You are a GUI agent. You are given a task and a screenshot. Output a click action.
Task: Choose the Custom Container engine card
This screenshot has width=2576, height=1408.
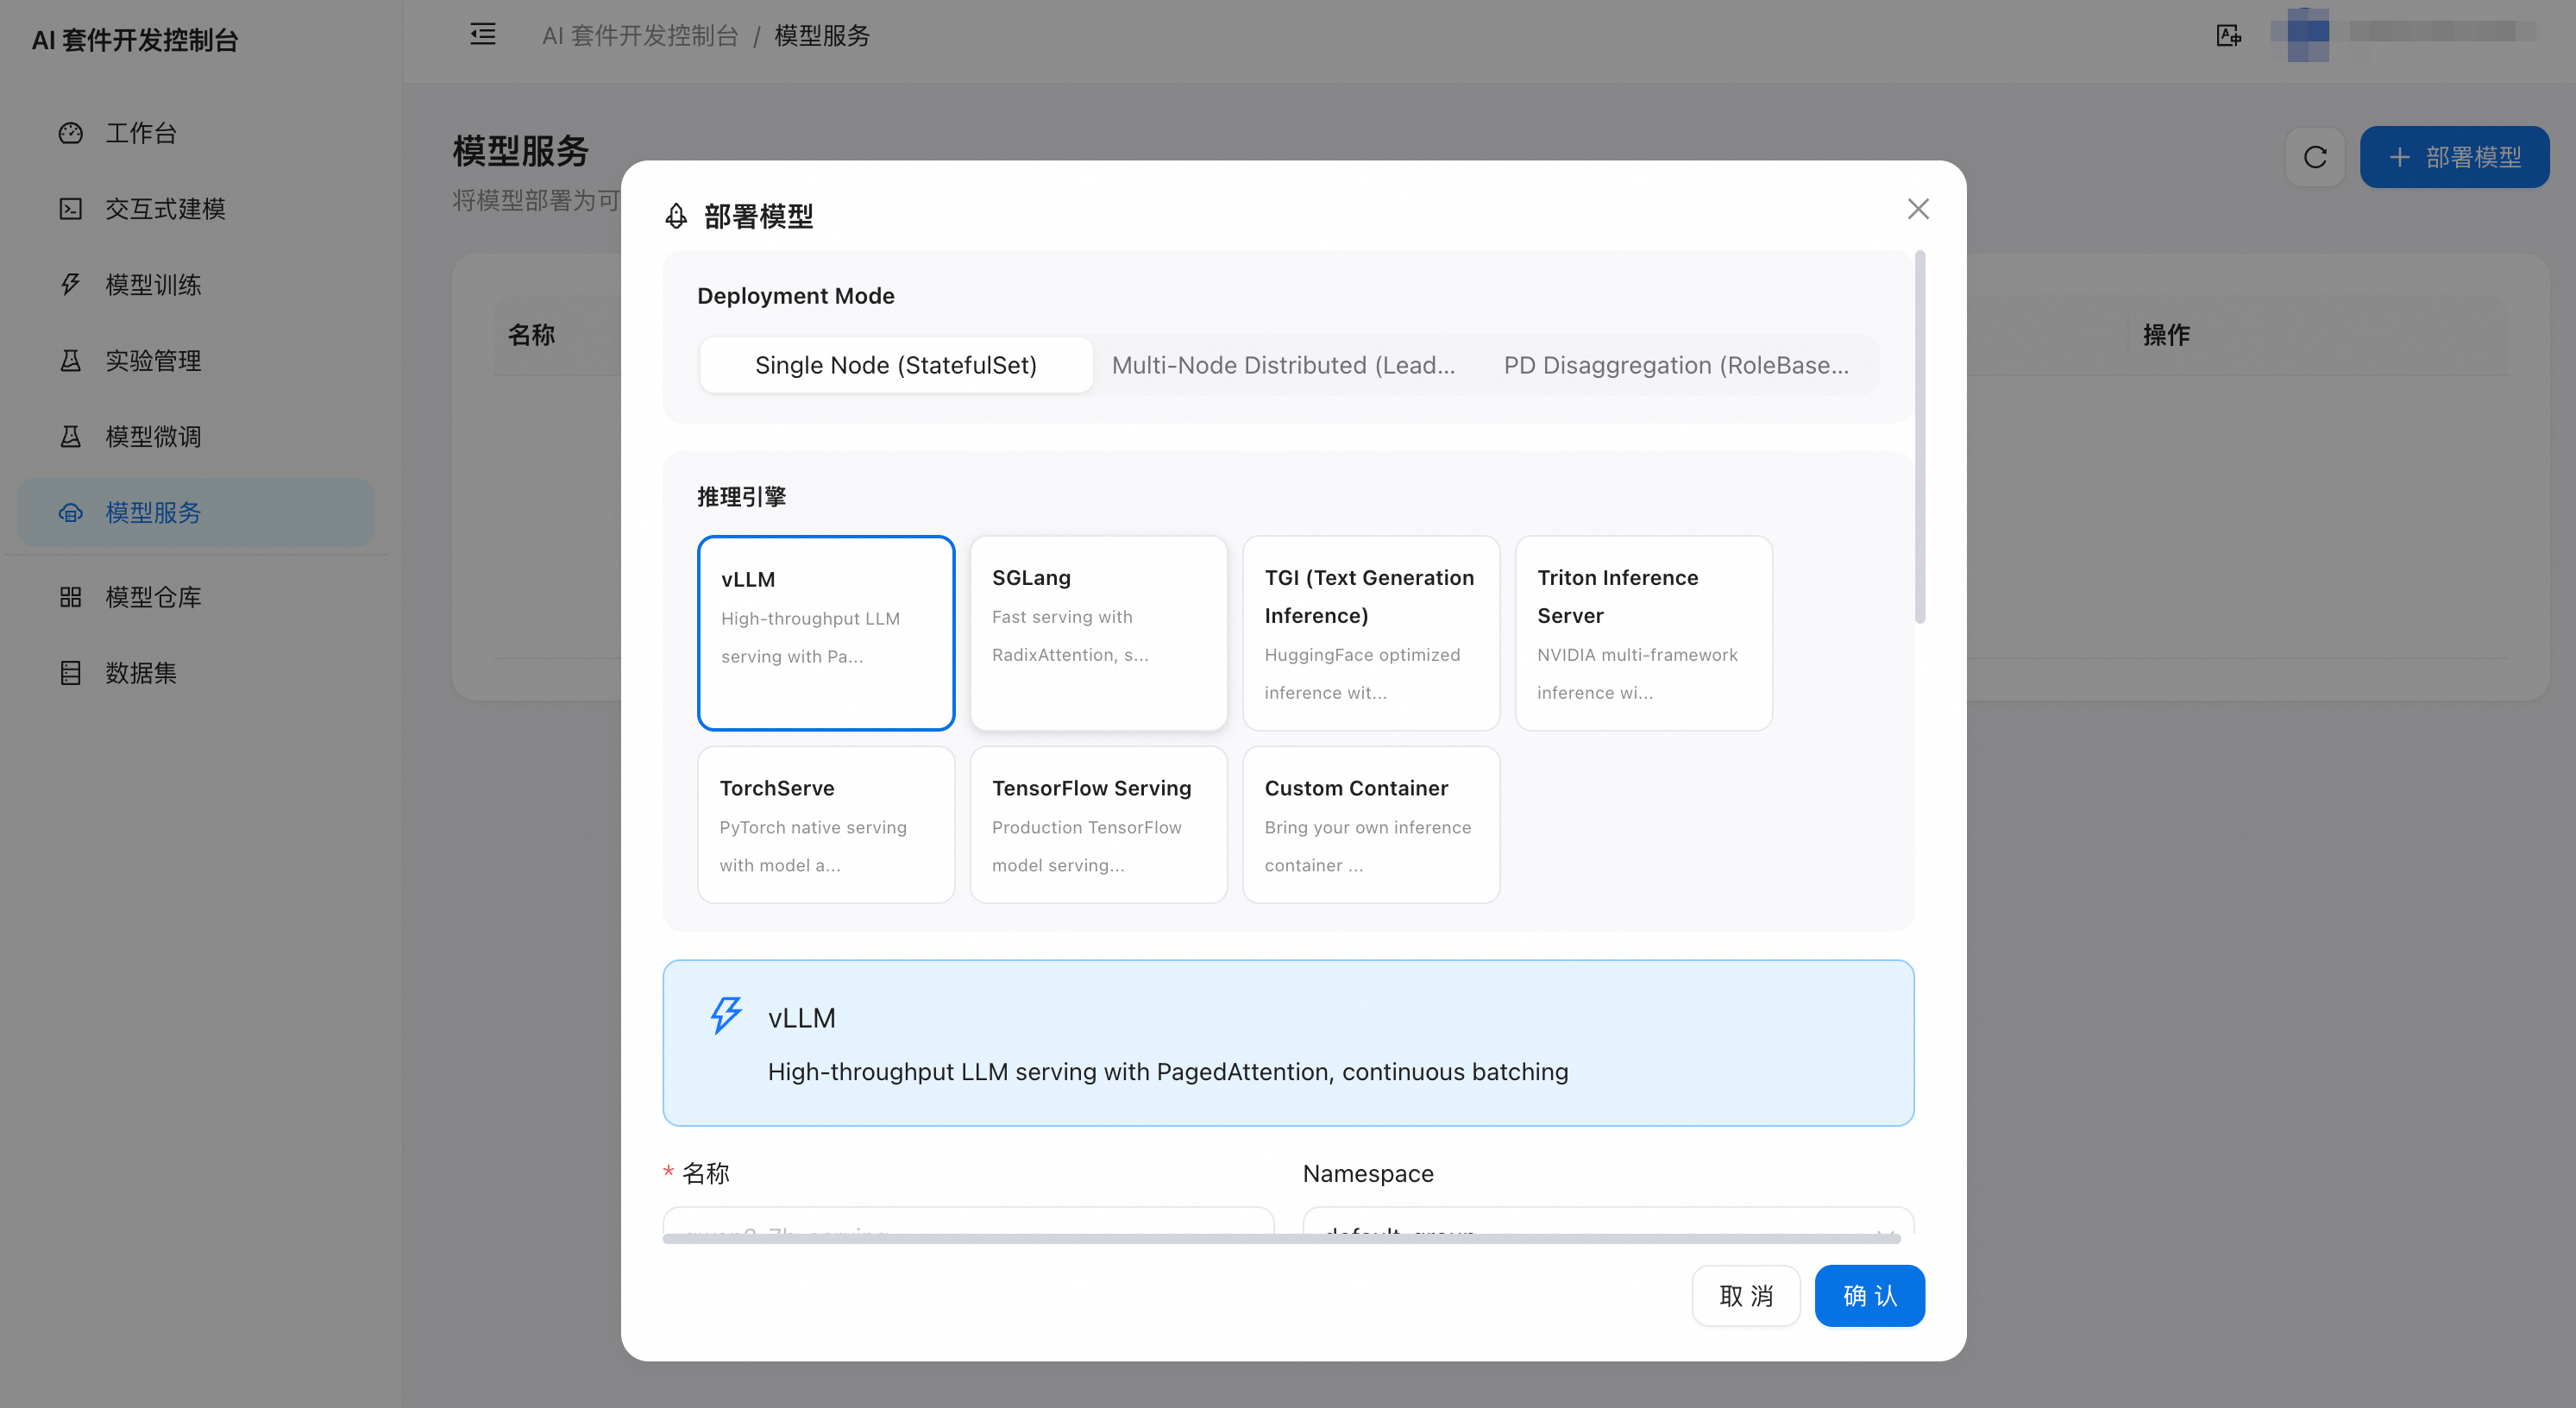[1371, 825]
